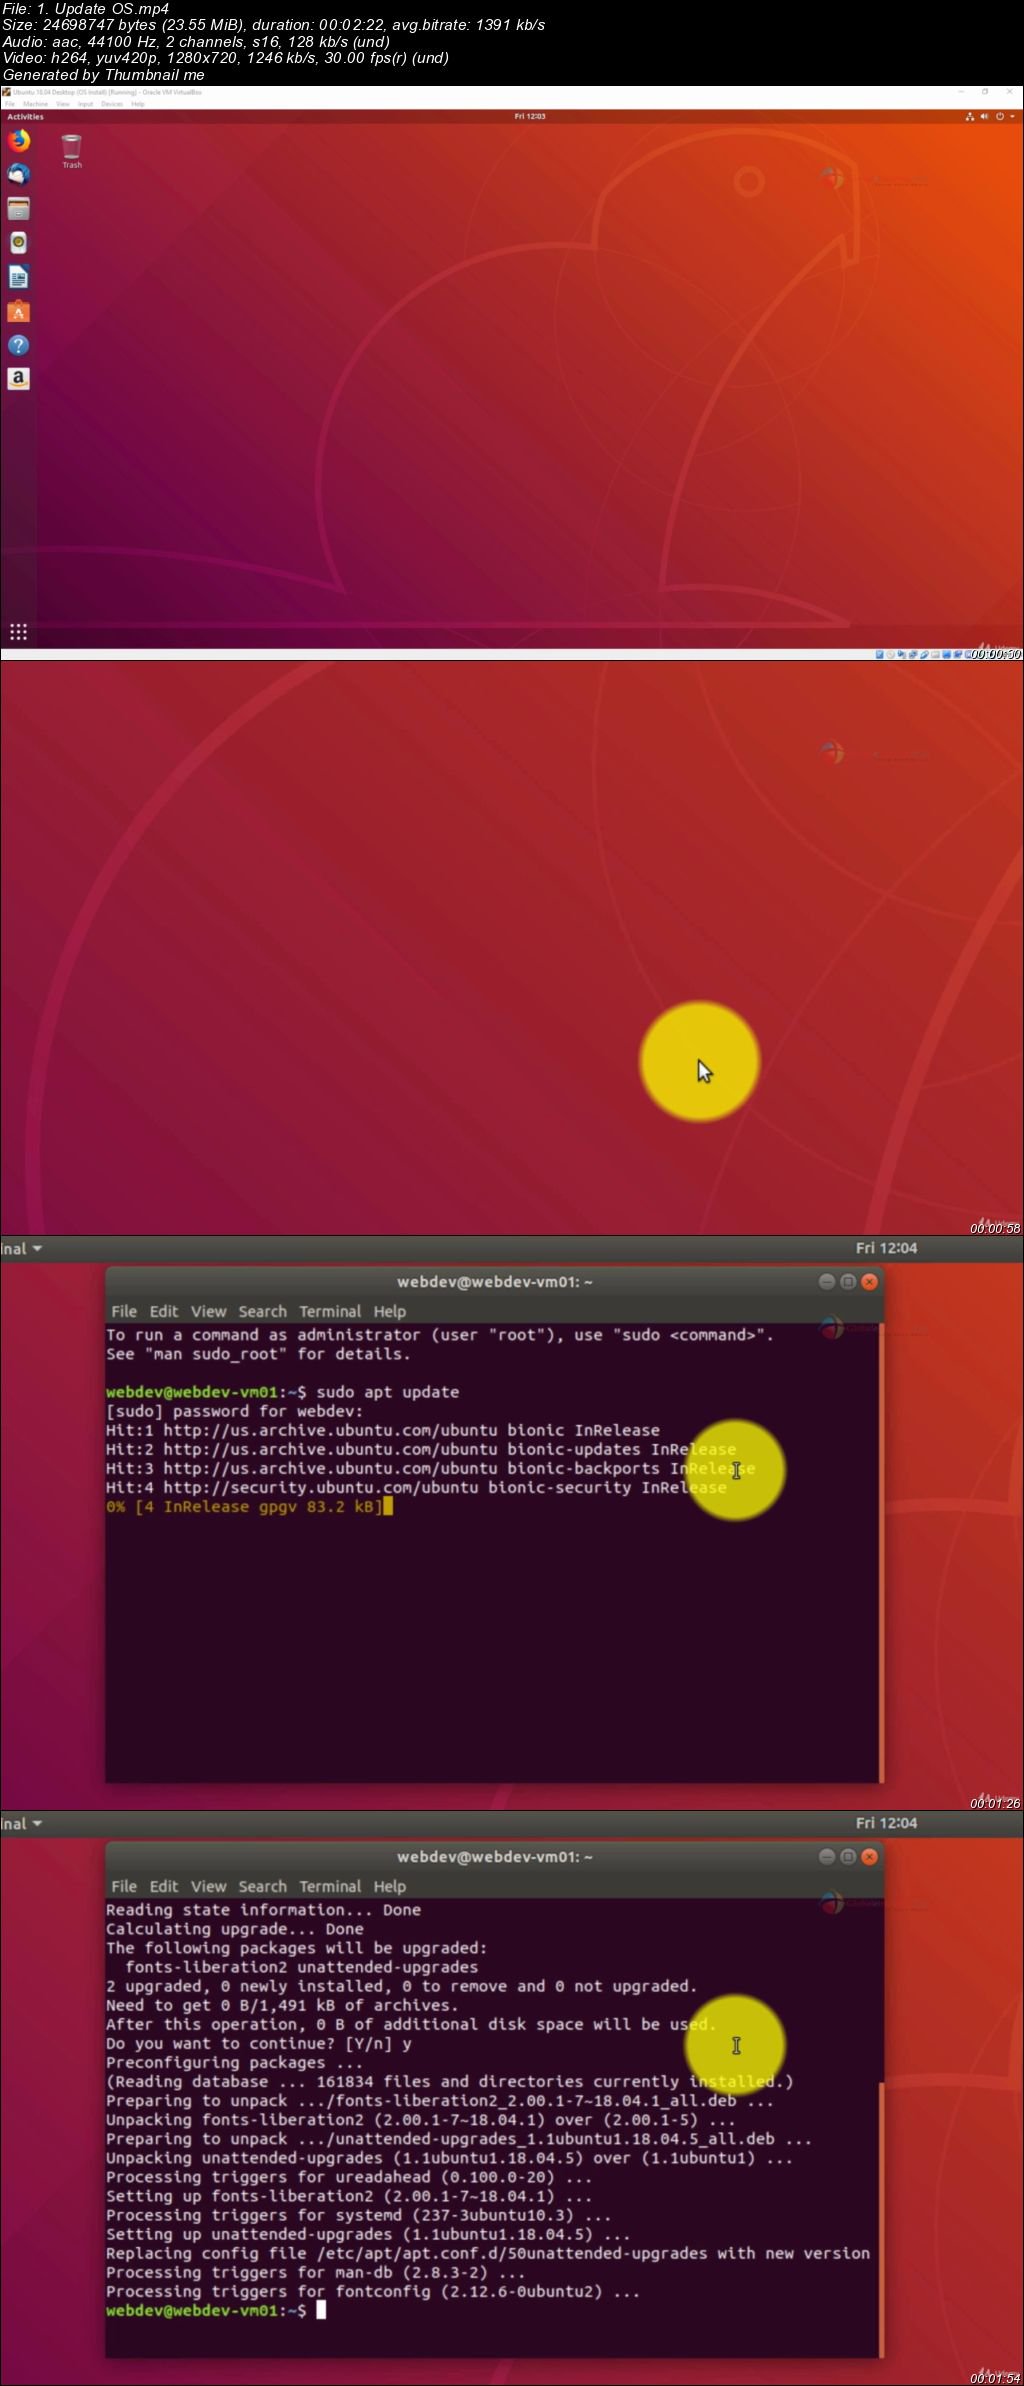Viewport: 1024px width, 2386px height.
Task: Expand the system menu arrow beside power icon
Action: pyautogui.click(x=1010, y=116)
